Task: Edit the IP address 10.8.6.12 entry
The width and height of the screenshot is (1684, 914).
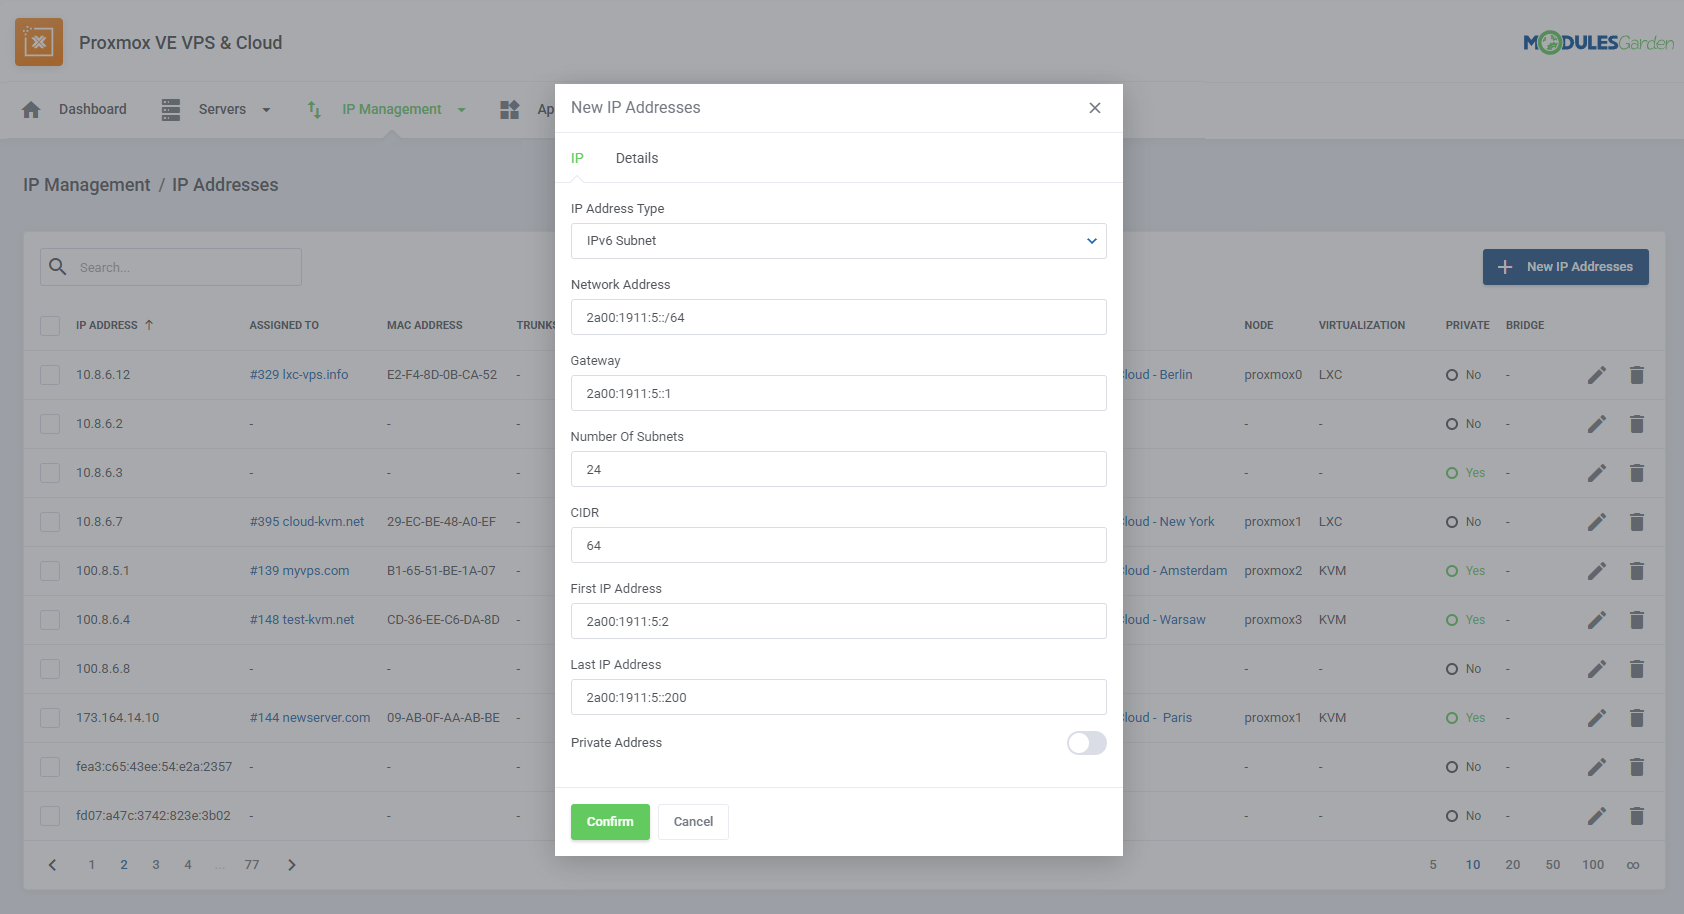Action: (x=1597, y=374)
